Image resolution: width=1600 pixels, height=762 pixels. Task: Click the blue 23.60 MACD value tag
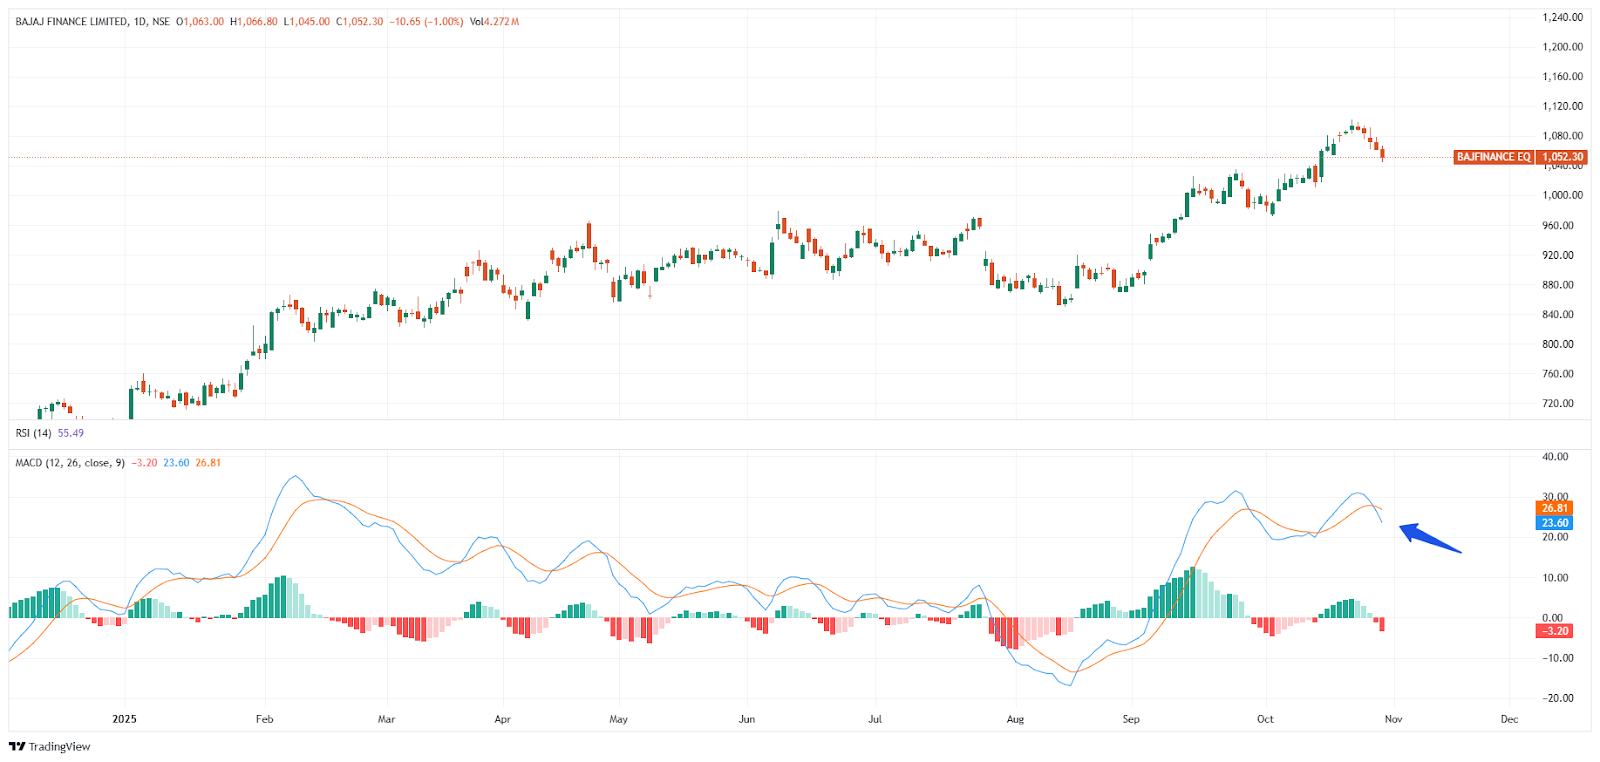pyautogui.click(x=1554, y=523)
